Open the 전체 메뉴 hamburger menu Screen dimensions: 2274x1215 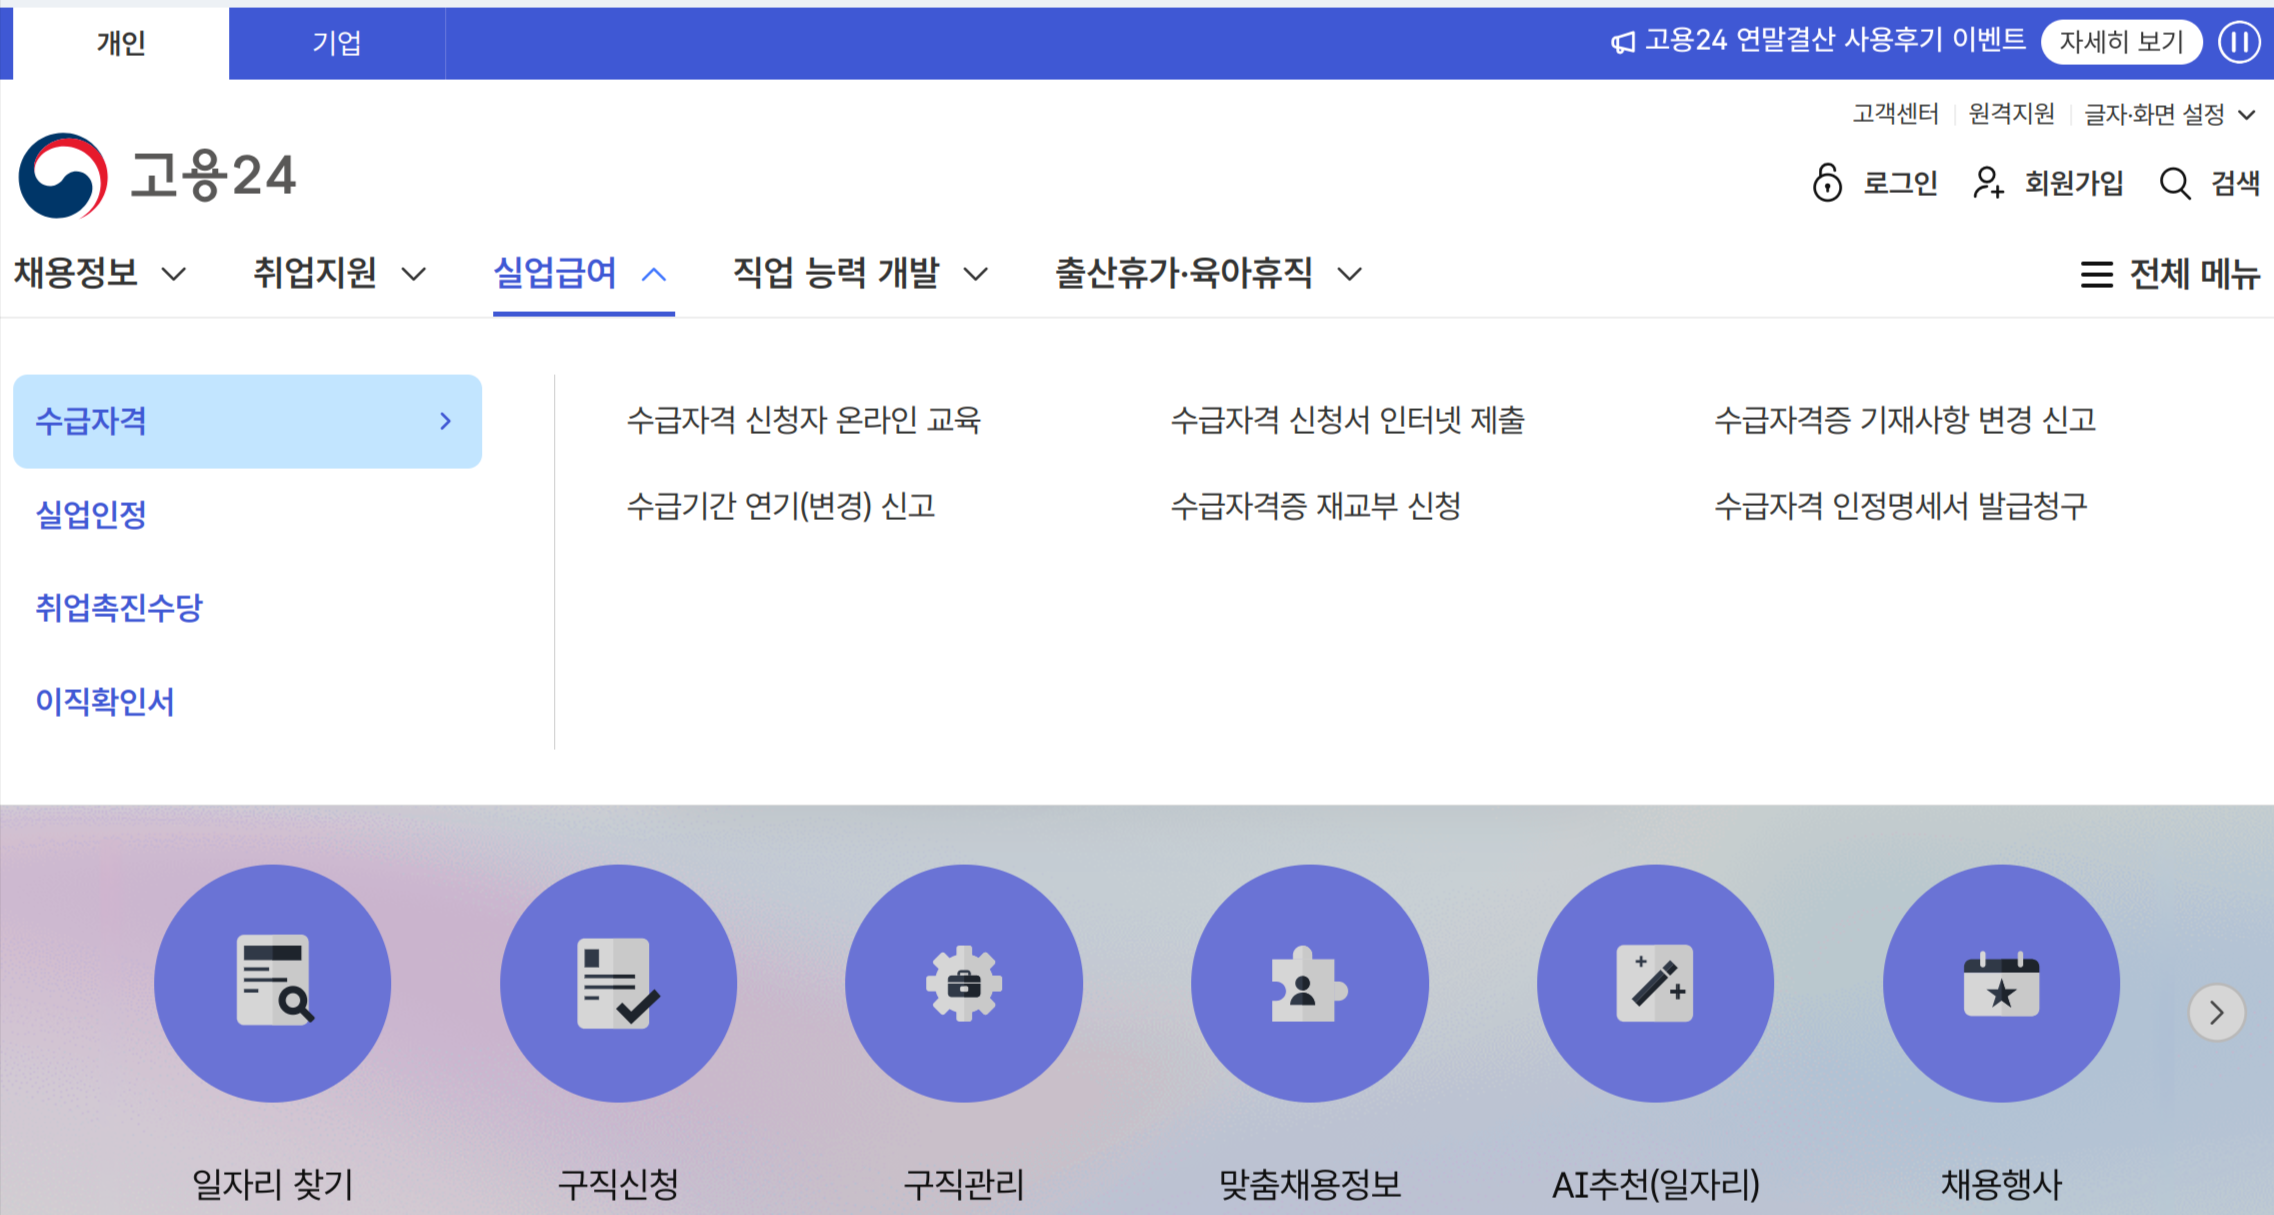2169,274
